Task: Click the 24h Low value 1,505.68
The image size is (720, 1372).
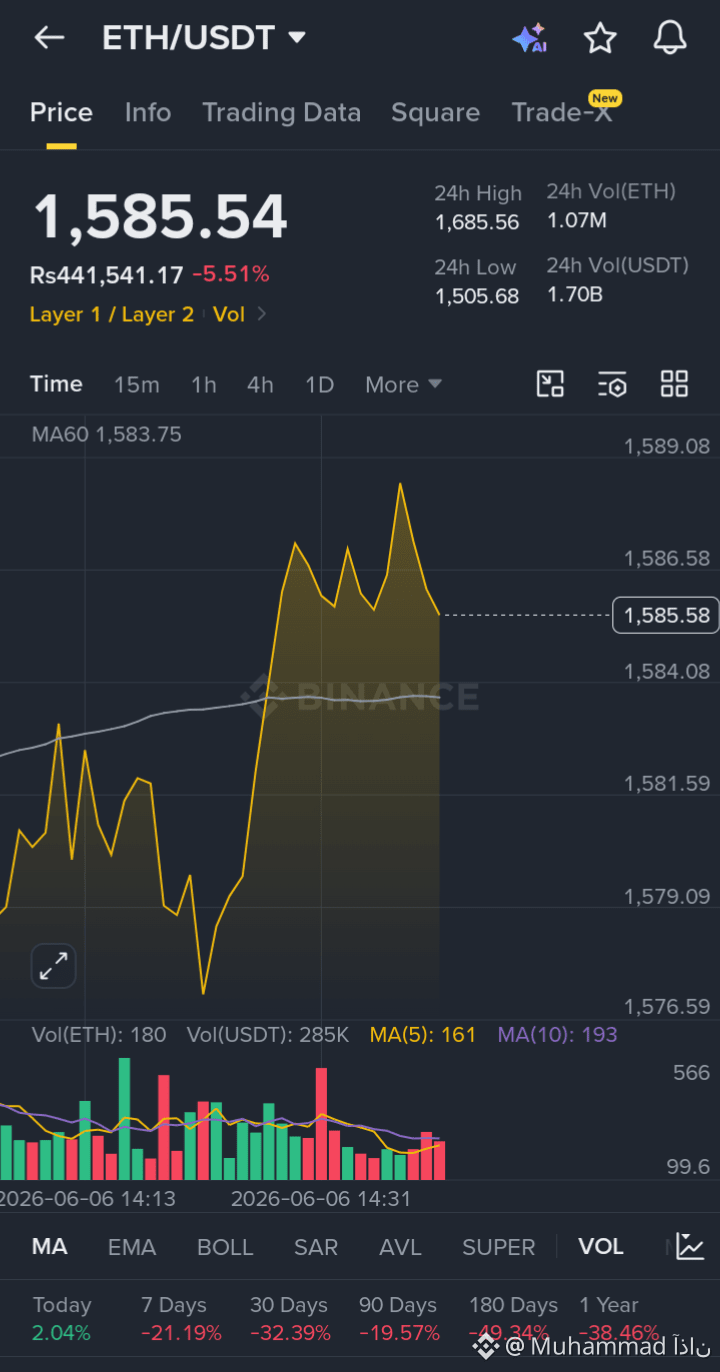Action: click(477, 296)
